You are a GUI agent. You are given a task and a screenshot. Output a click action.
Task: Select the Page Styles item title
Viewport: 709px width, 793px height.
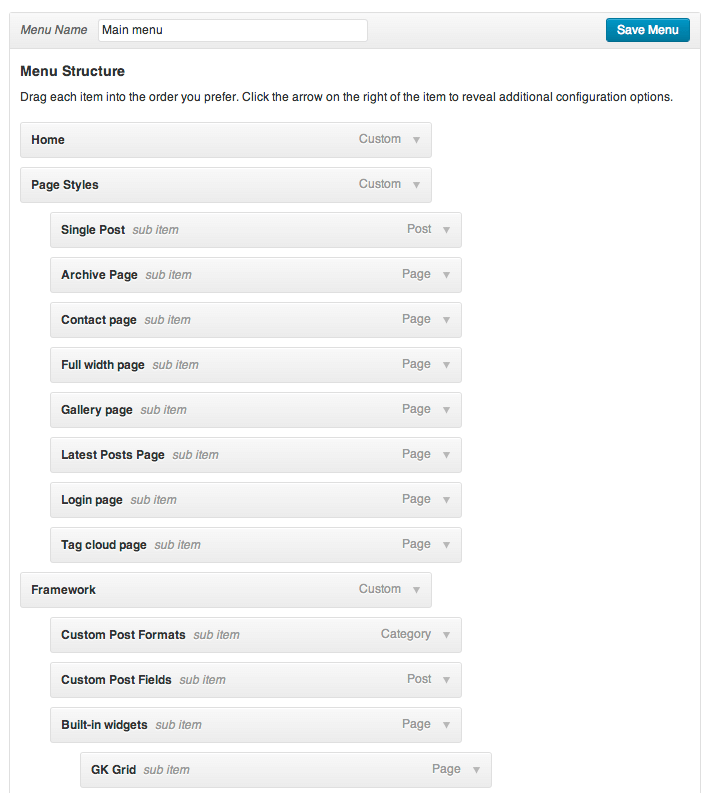point(65,185)
